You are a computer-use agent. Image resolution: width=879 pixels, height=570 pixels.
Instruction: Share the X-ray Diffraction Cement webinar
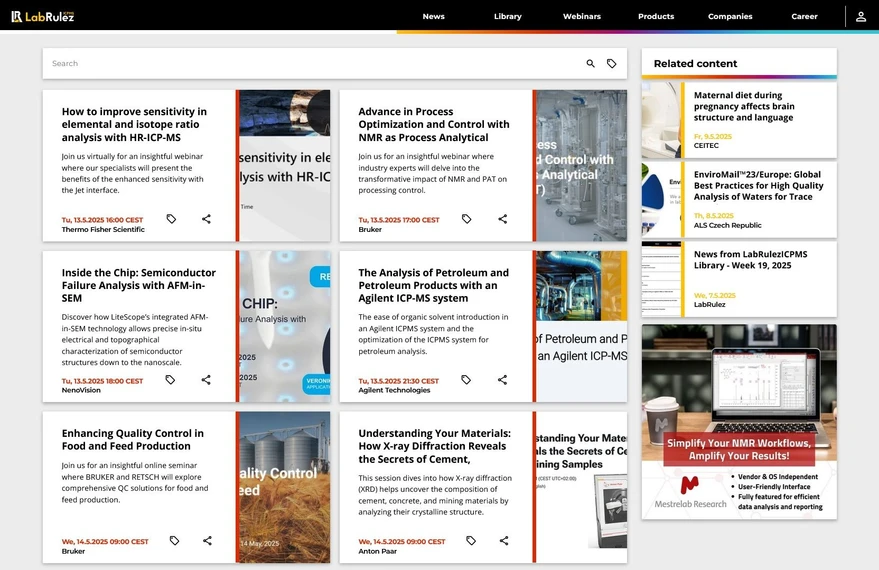click(x=504, y=540)
